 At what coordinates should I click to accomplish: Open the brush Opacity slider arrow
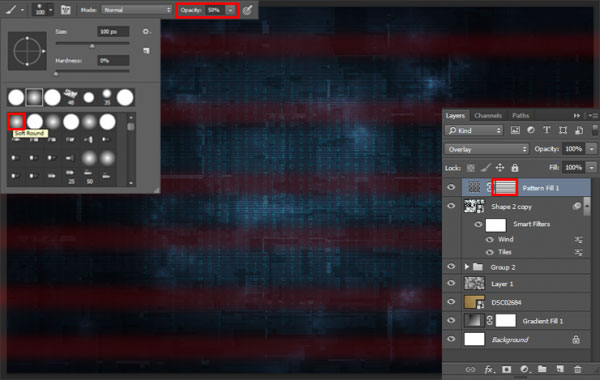[x=230, y=10]
